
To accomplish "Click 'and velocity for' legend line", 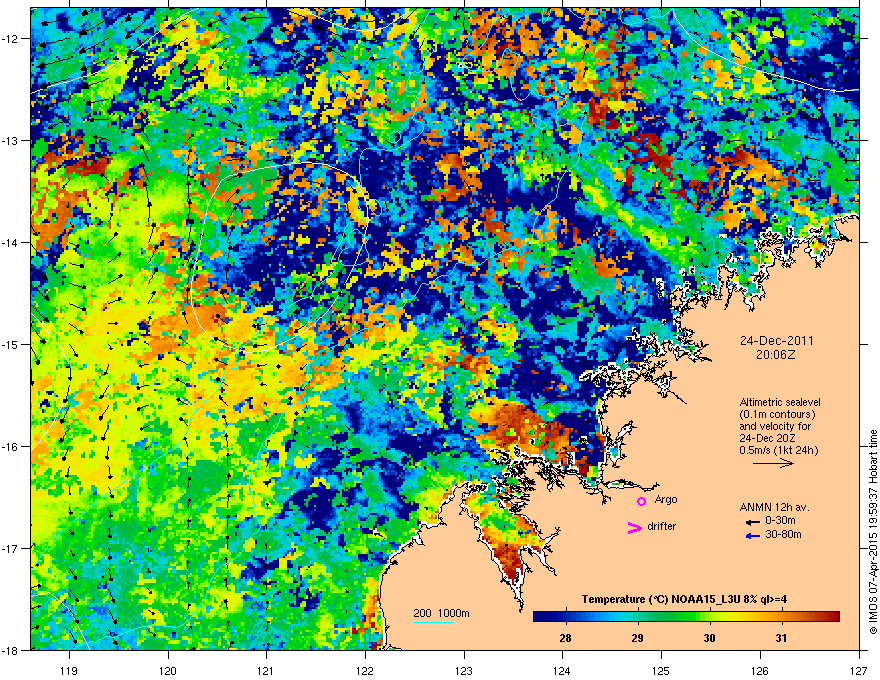I will point(775,426).
